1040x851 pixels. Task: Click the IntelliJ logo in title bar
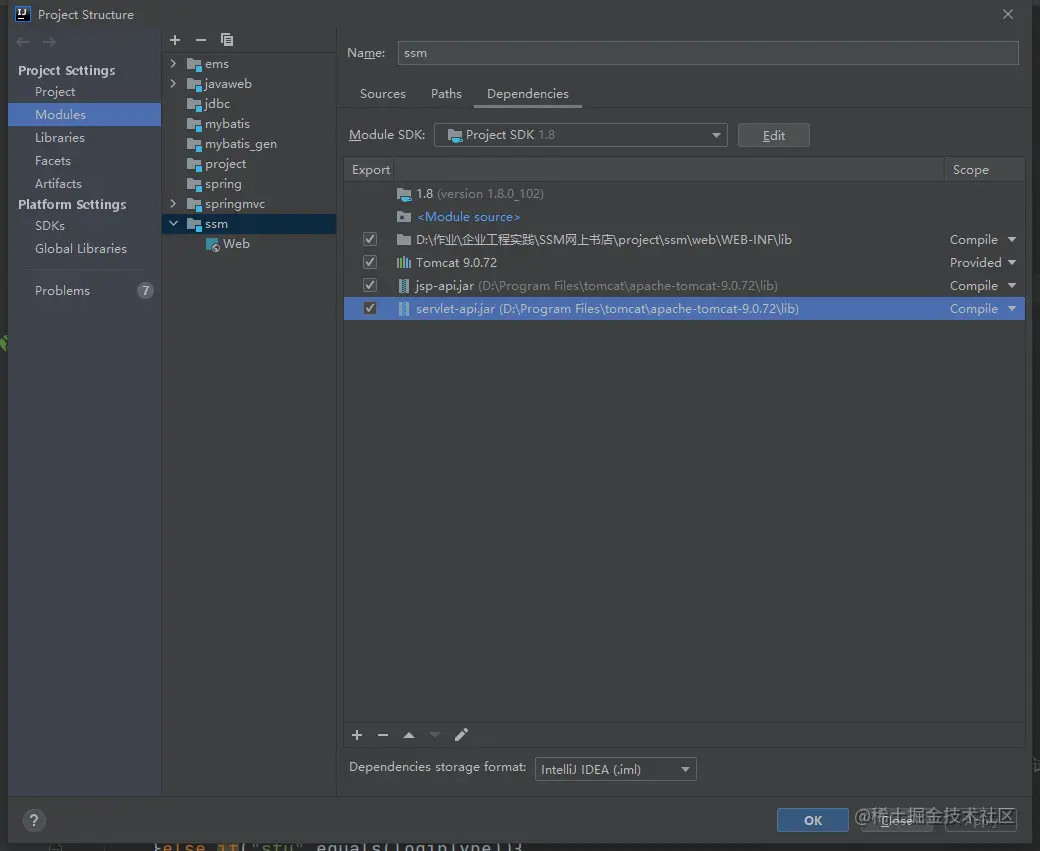[23, 14]
